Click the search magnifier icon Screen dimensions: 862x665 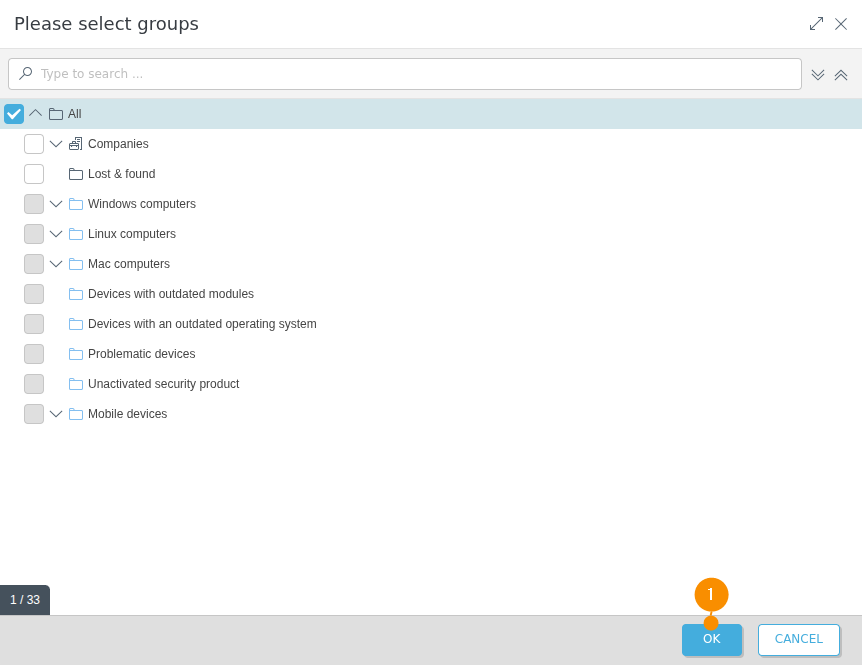[x=26, y=74]
